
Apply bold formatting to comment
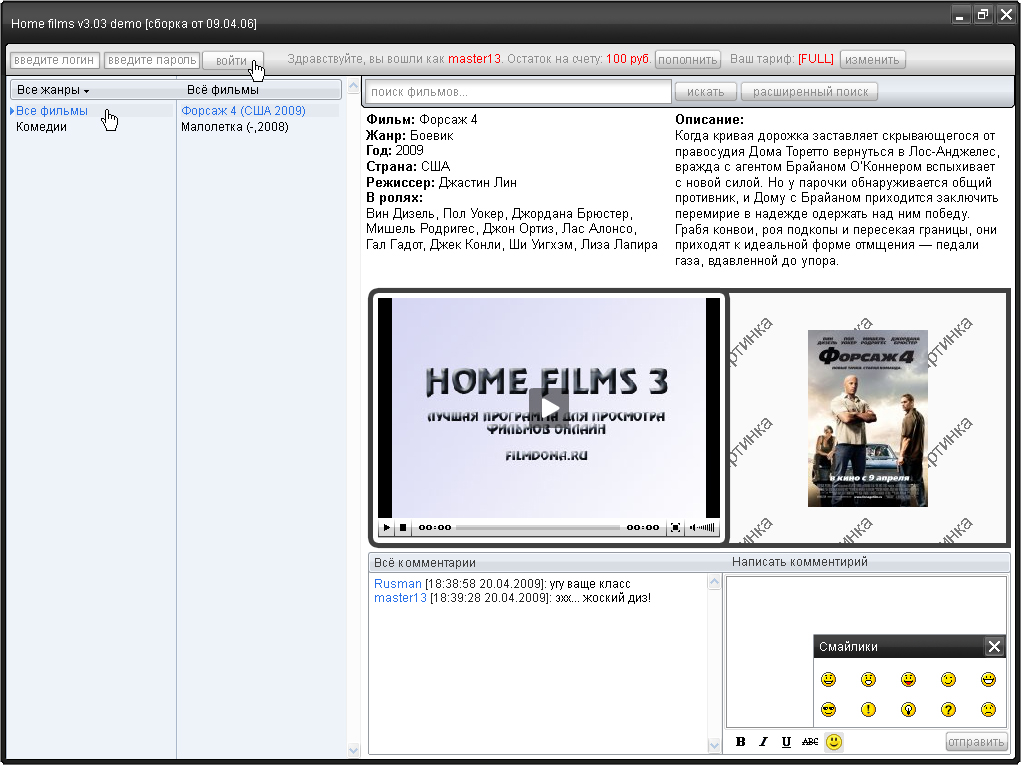(740, 742)
